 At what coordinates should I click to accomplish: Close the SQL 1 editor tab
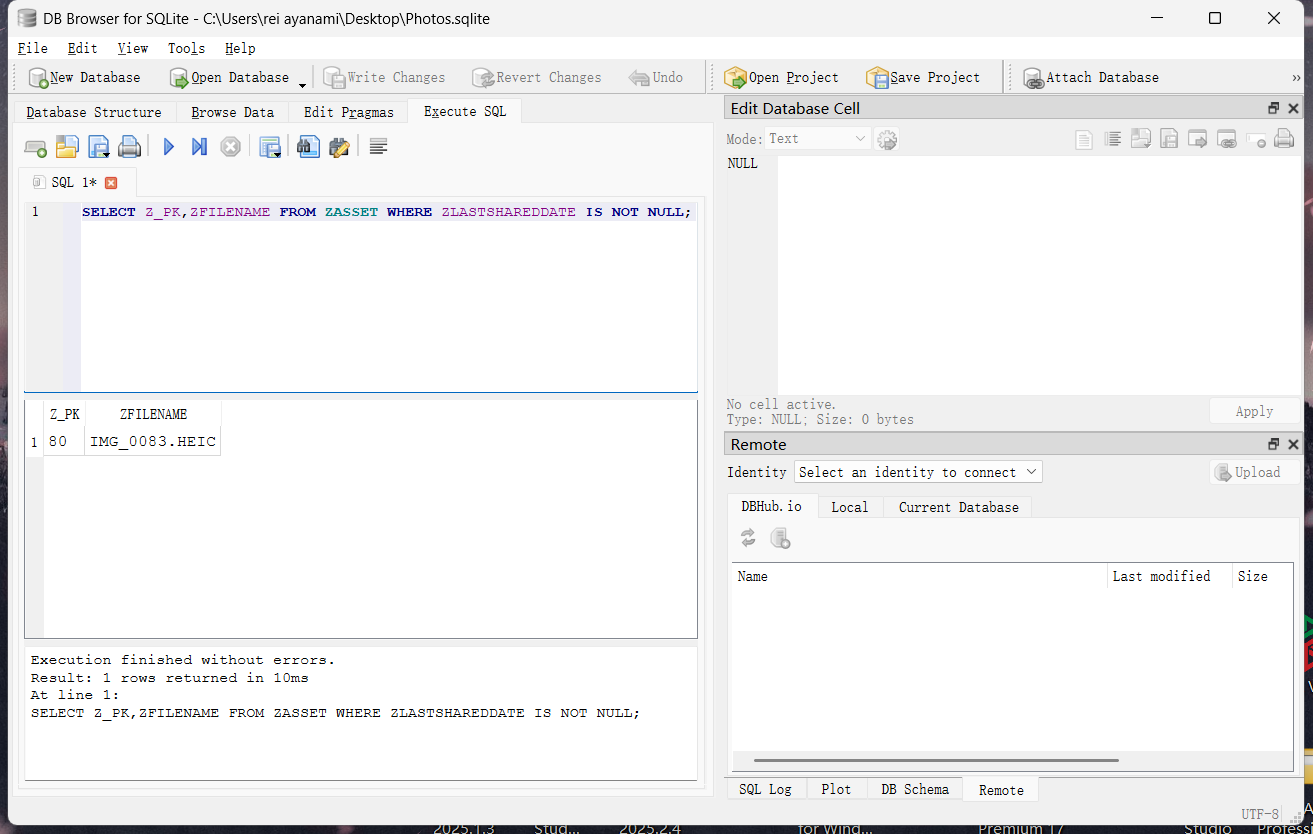tap(111, 182)
